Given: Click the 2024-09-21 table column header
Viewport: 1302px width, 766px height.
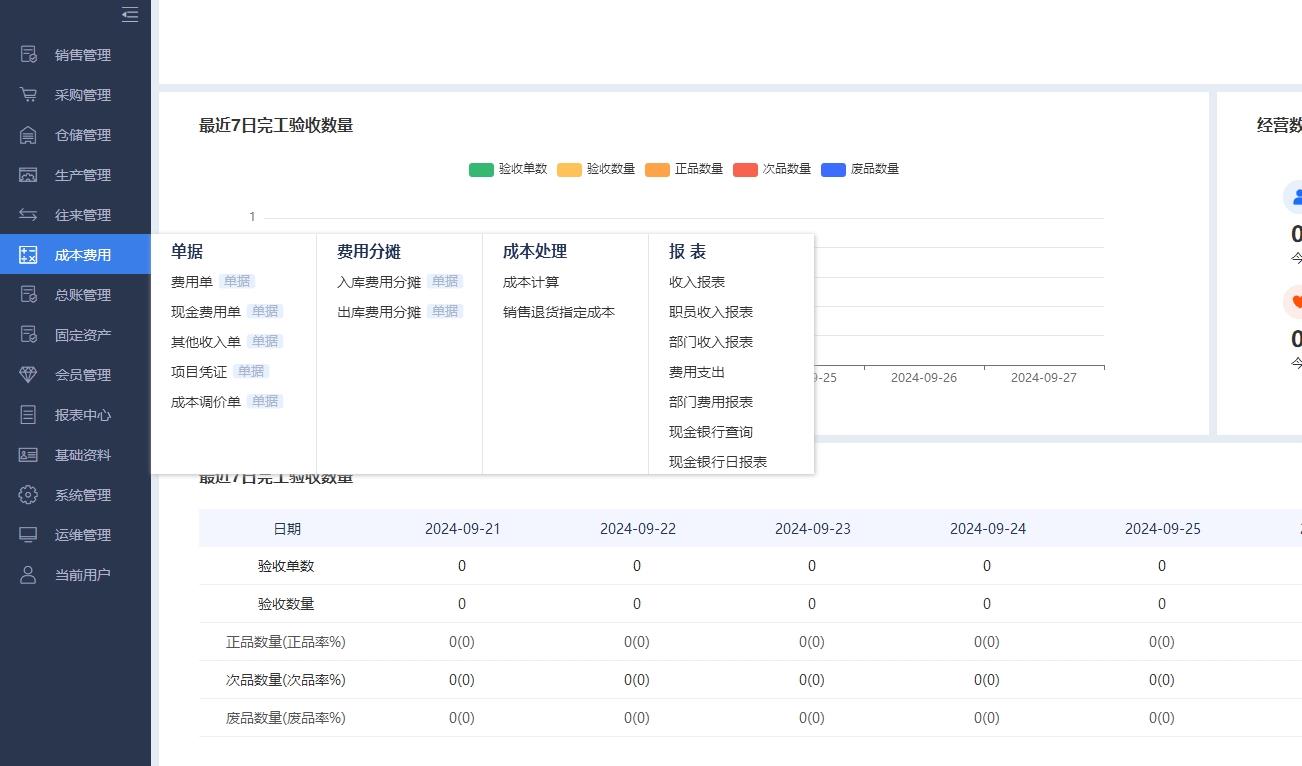Looking at the screenshot, I should pyautogui.click(x=462, y=528).
